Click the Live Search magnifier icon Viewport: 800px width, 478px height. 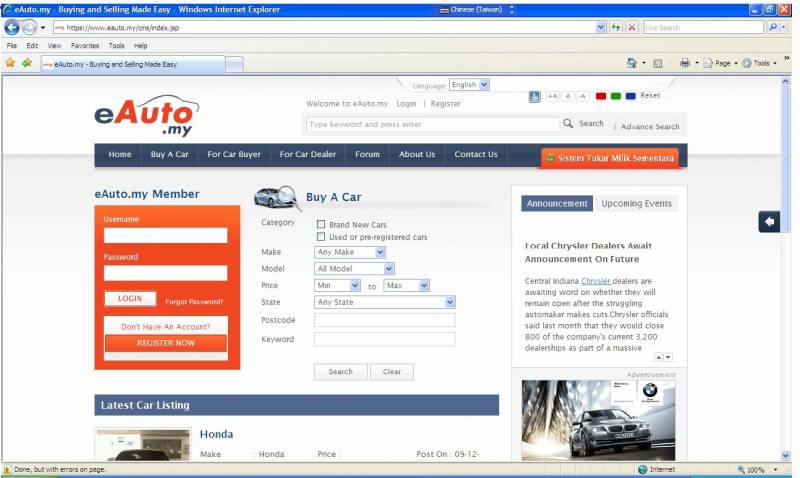pos(773,28)
